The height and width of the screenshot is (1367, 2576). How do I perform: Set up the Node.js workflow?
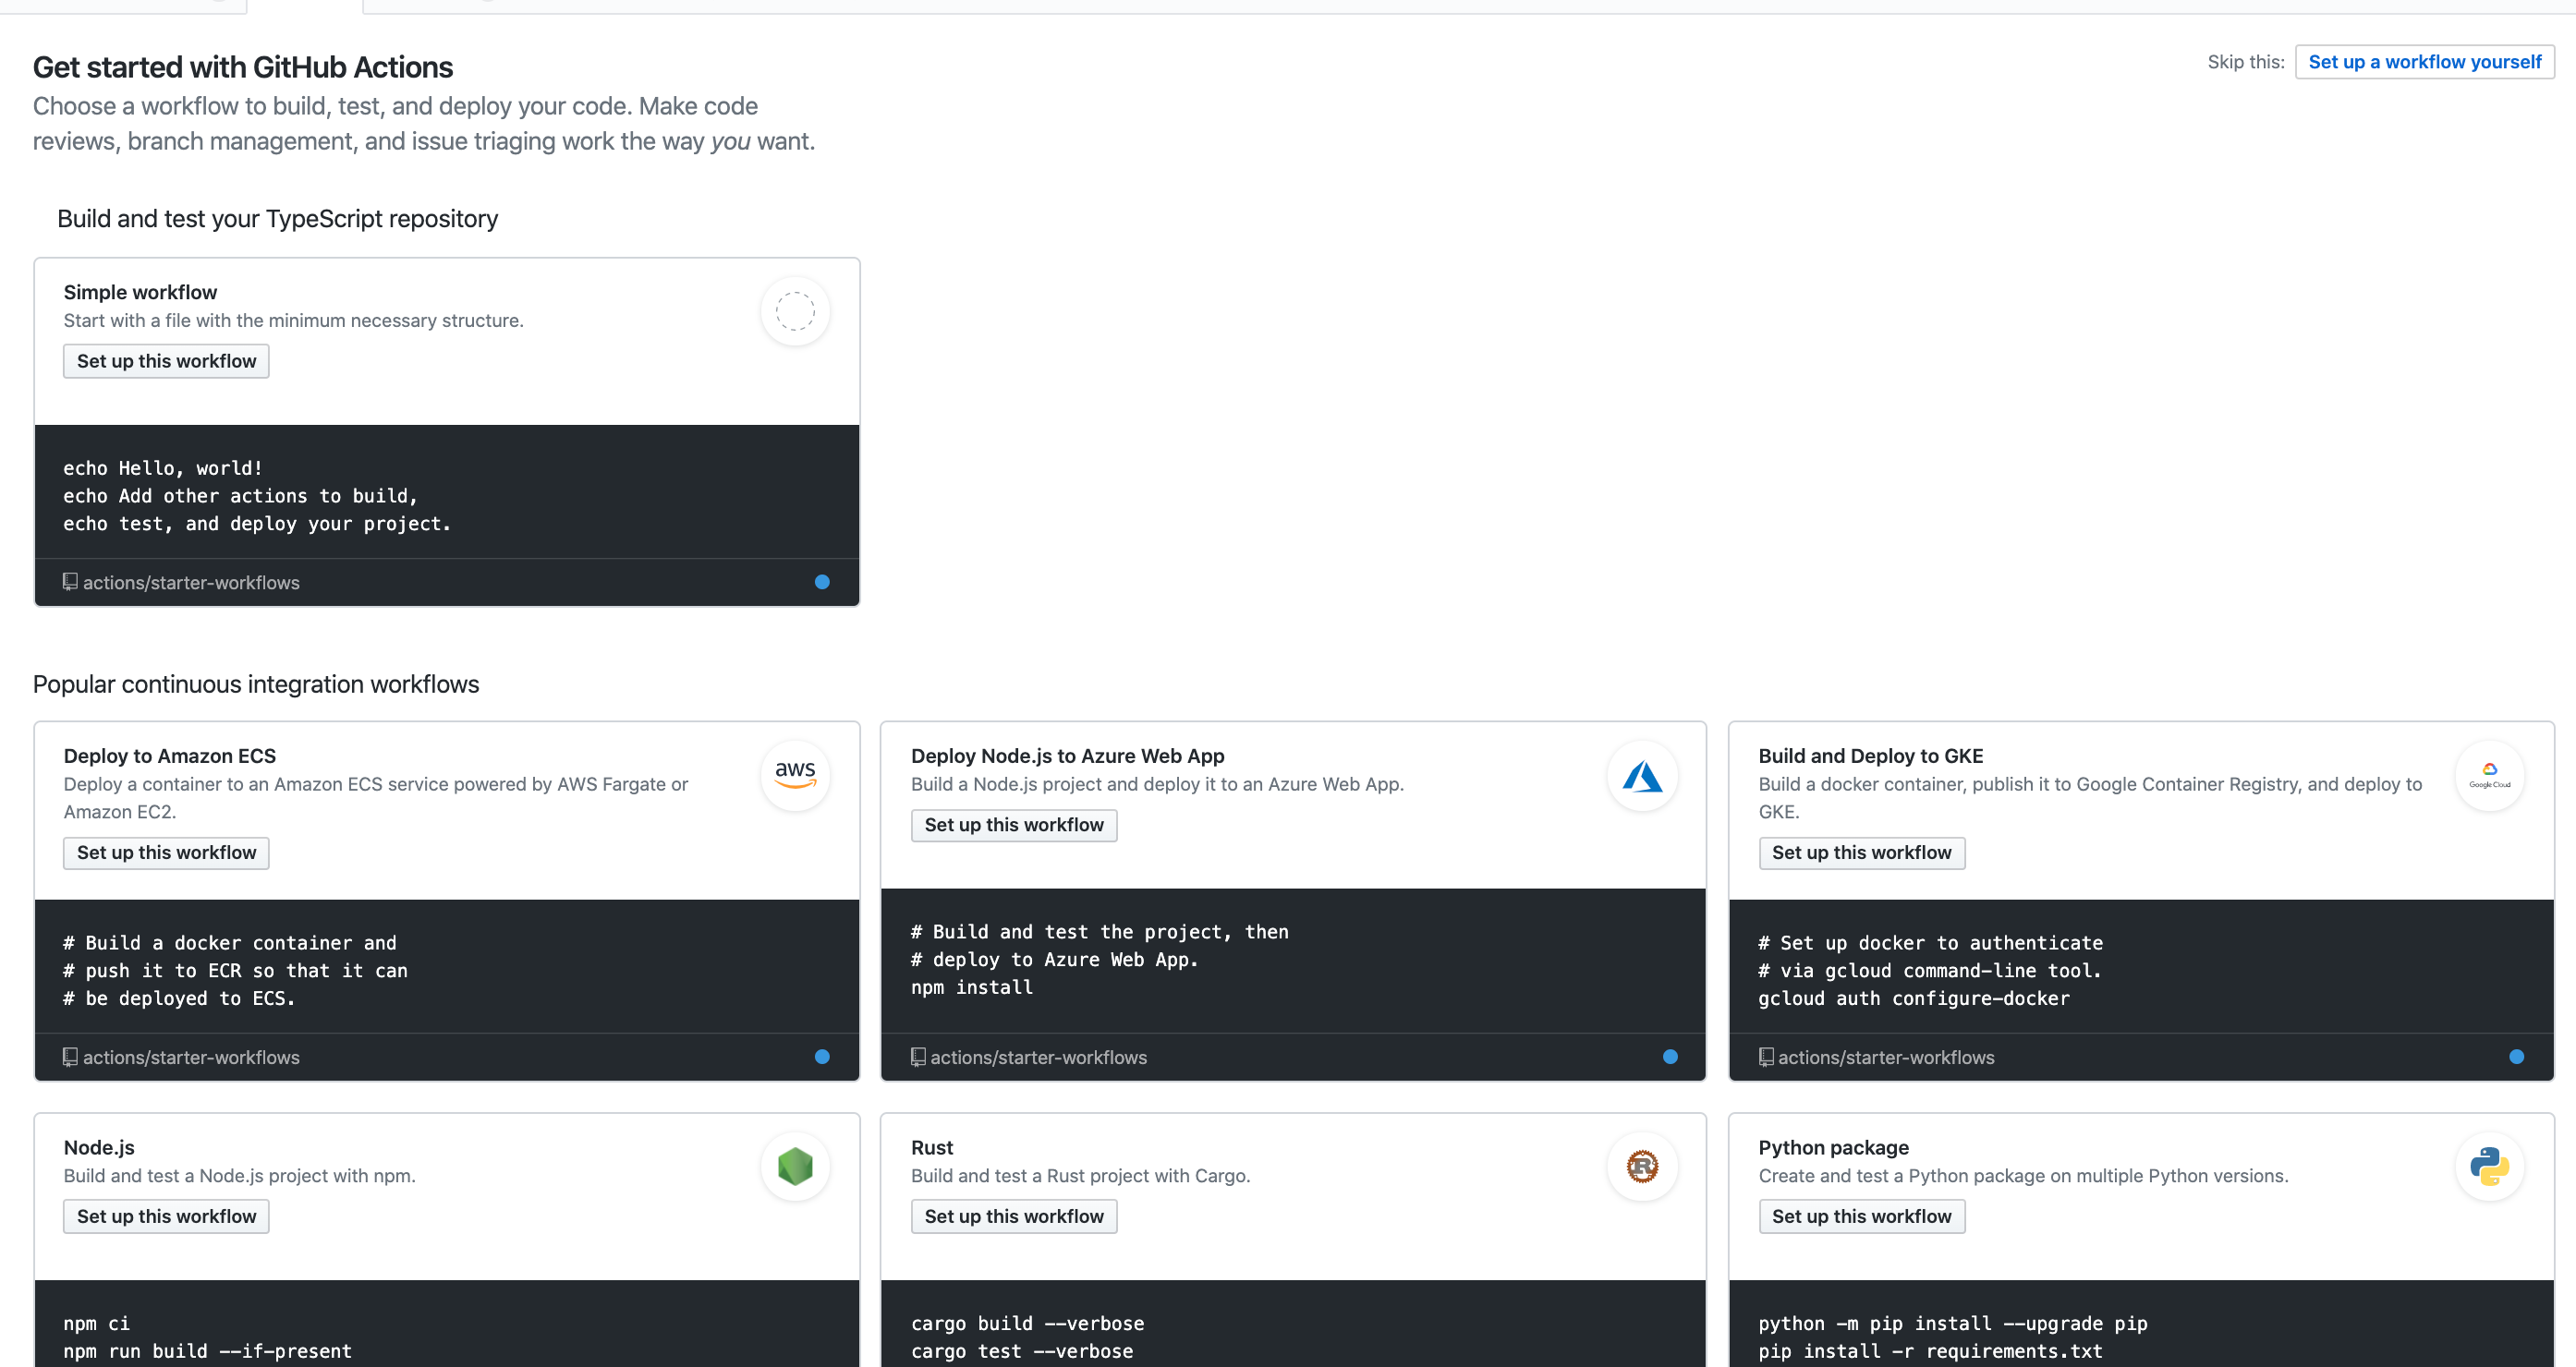pyautogui.click(x=166, y=1216)
